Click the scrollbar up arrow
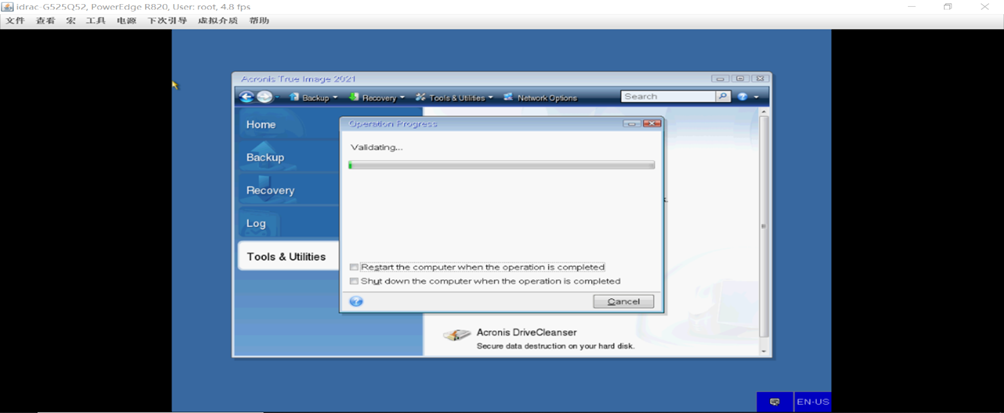This screenshot has height=413, width=1004. click(x=763, y=111)
